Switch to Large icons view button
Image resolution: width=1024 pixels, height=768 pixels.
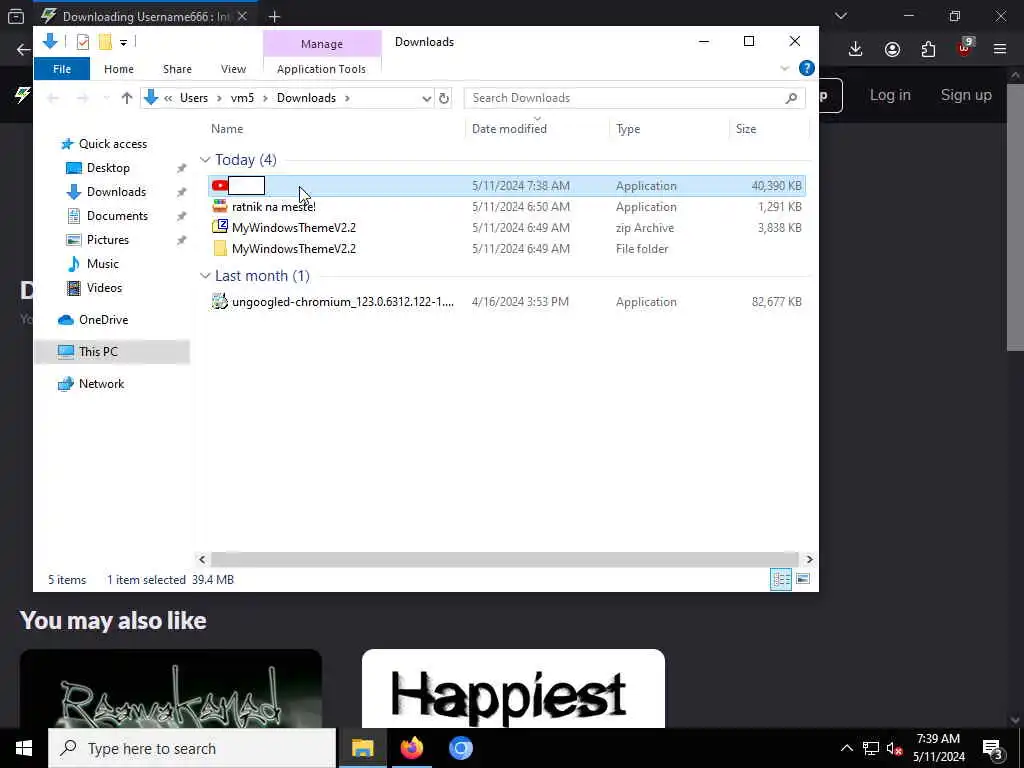803,579
